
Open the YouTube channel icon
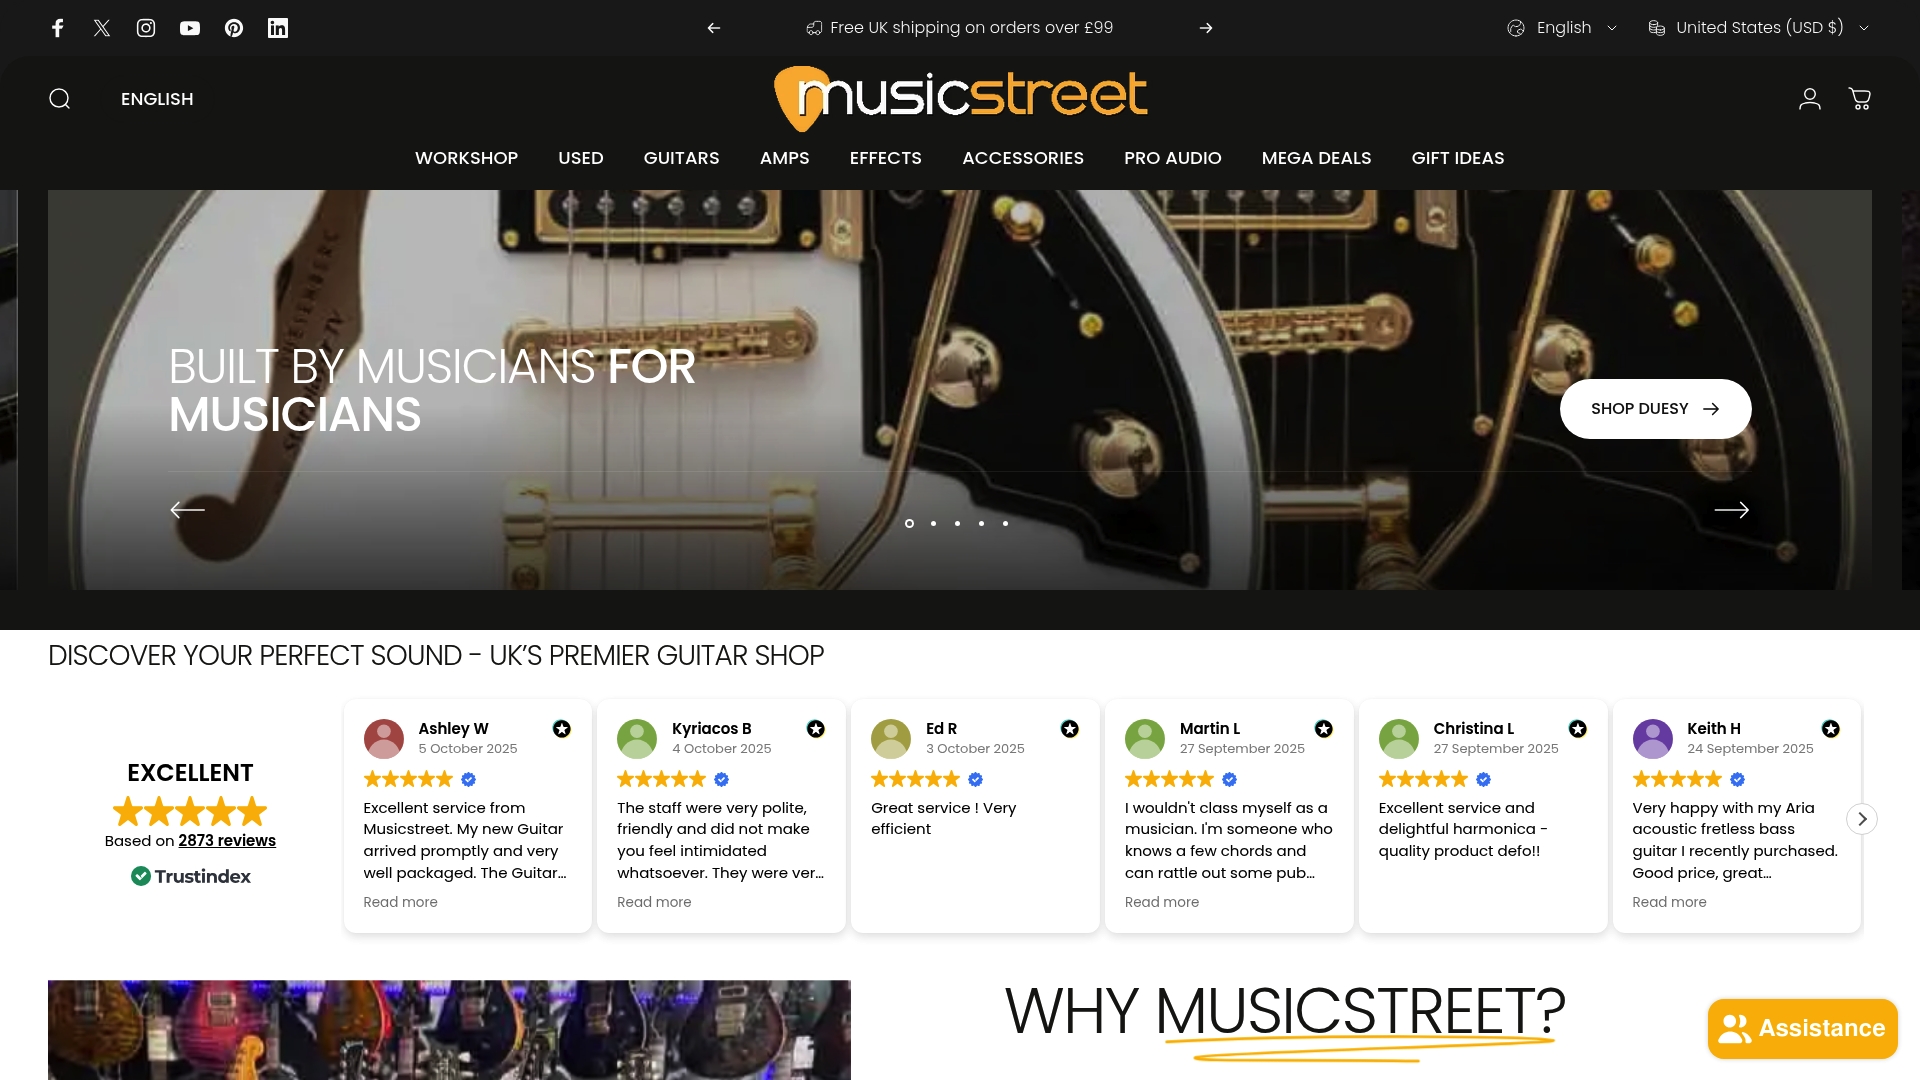pyautogui.click(x=190, y=28)
